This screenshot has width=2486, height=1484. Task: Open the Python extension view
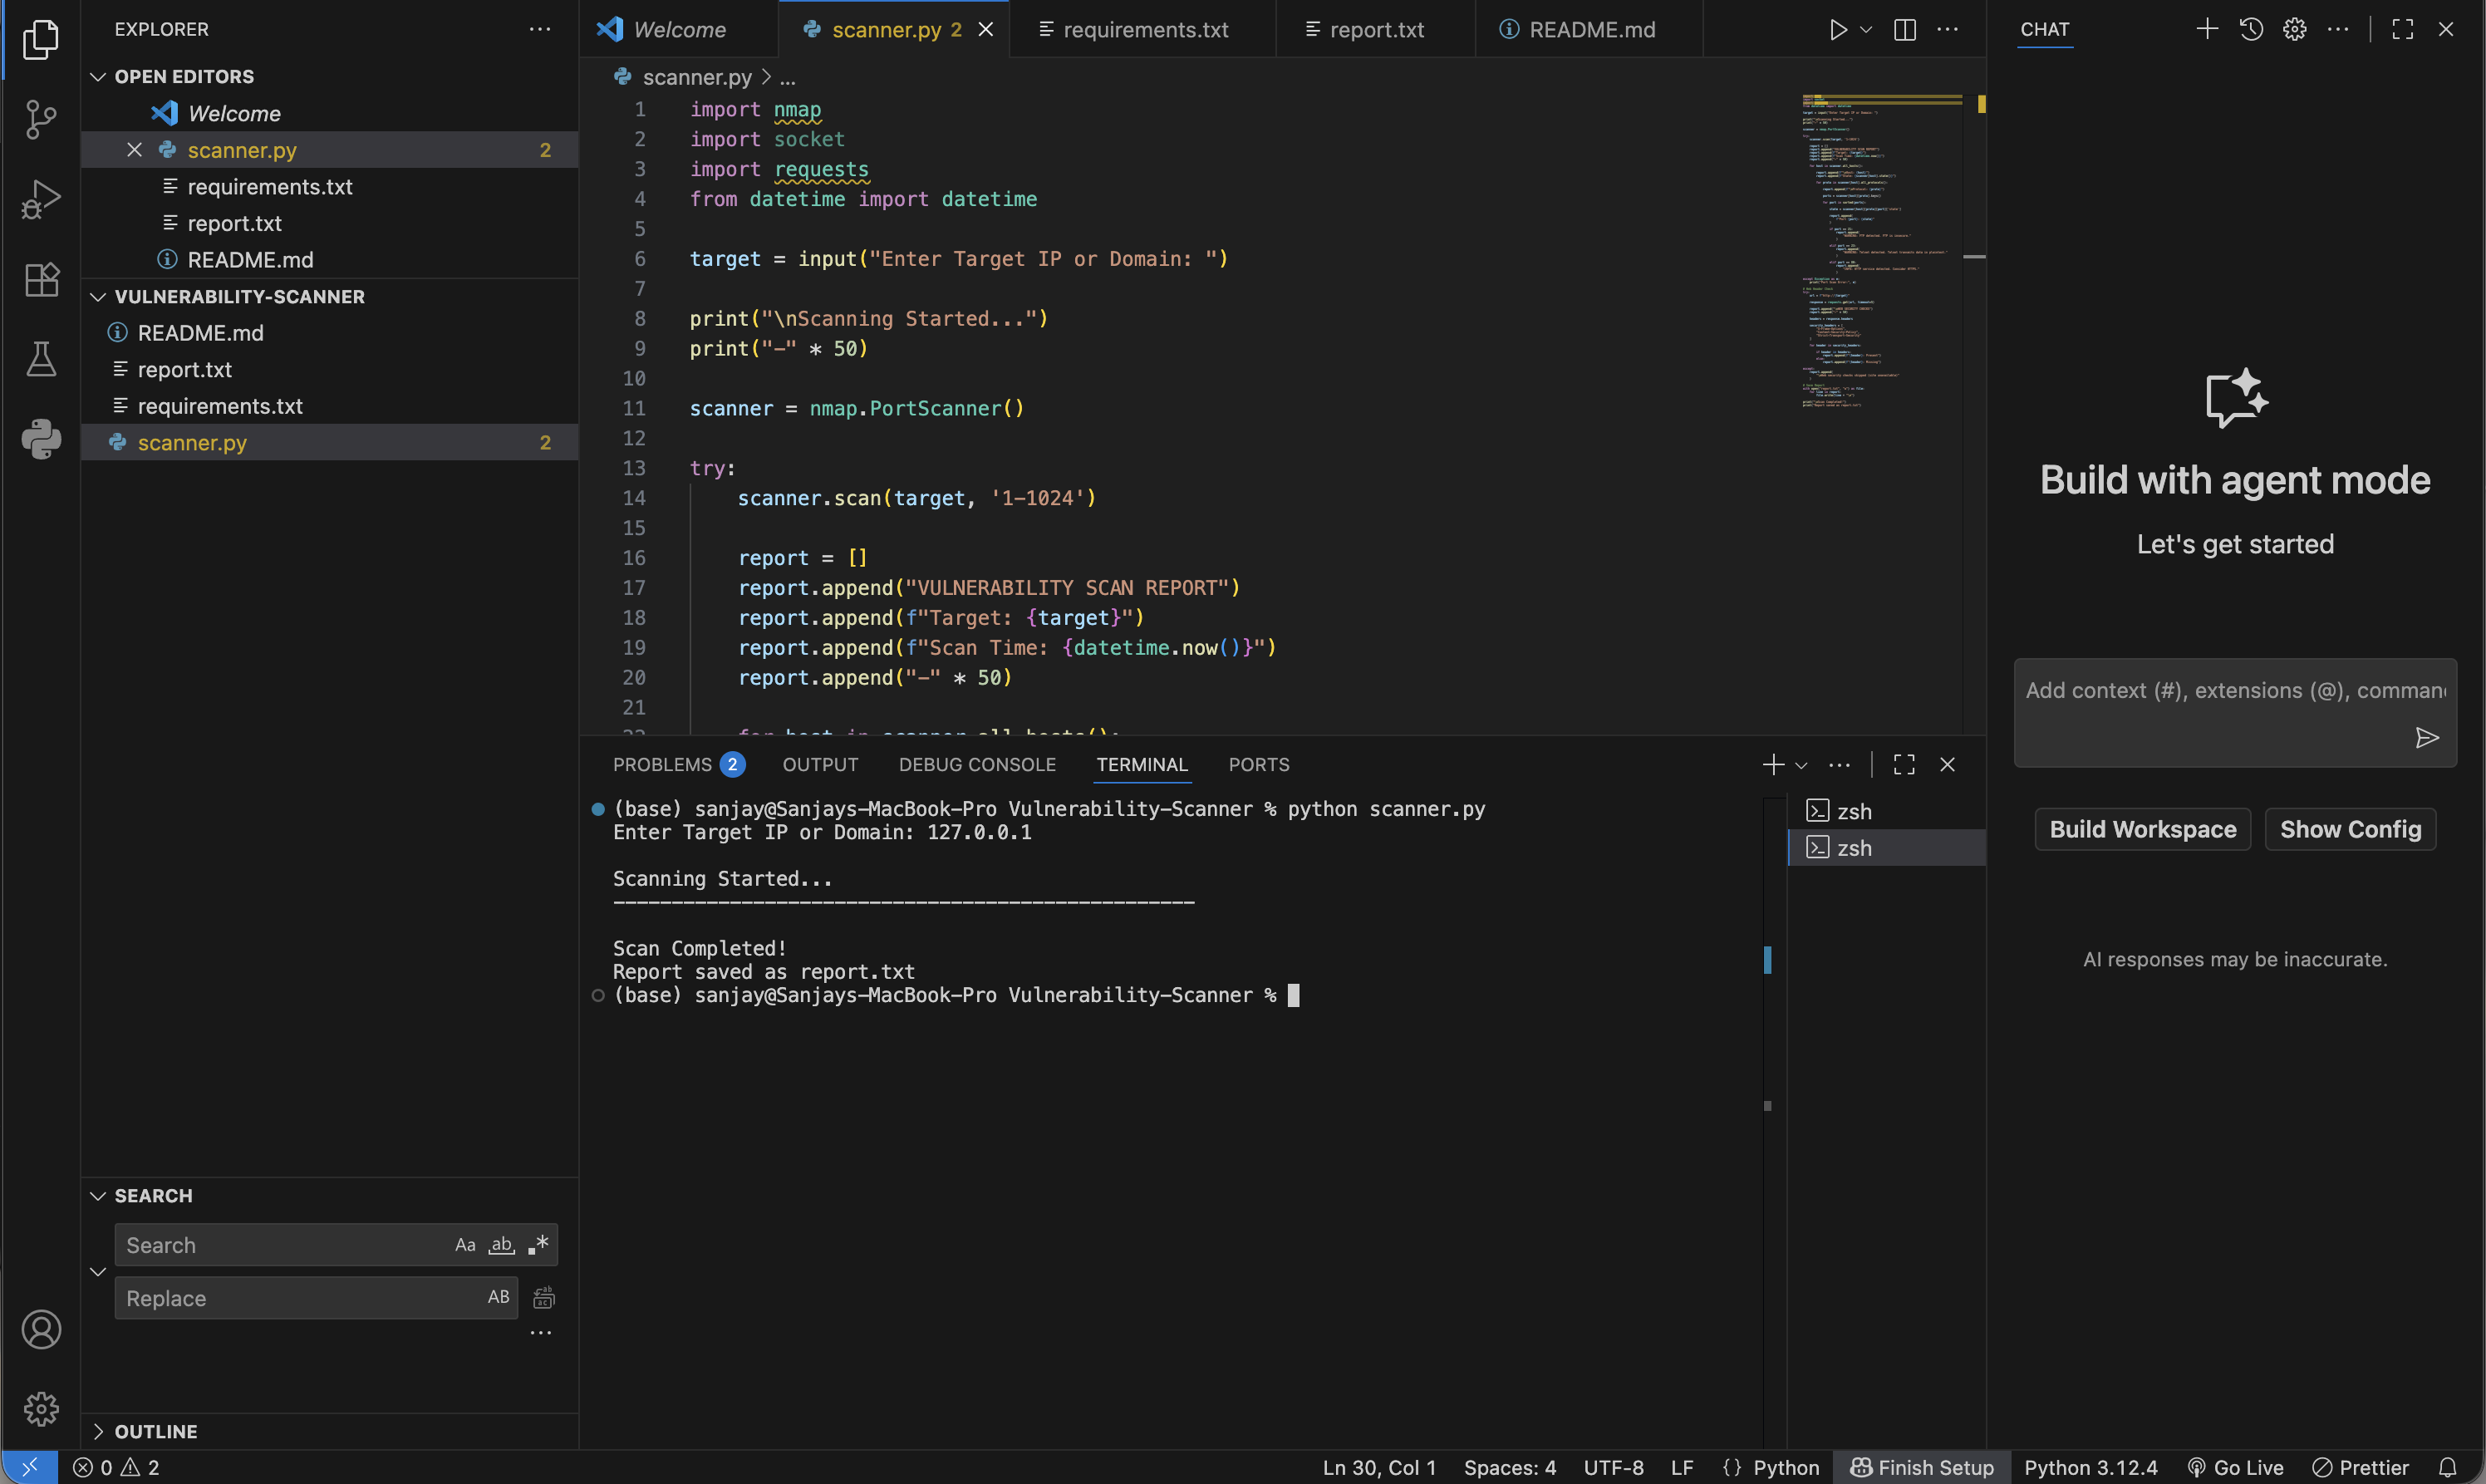[x=40, y=439]
